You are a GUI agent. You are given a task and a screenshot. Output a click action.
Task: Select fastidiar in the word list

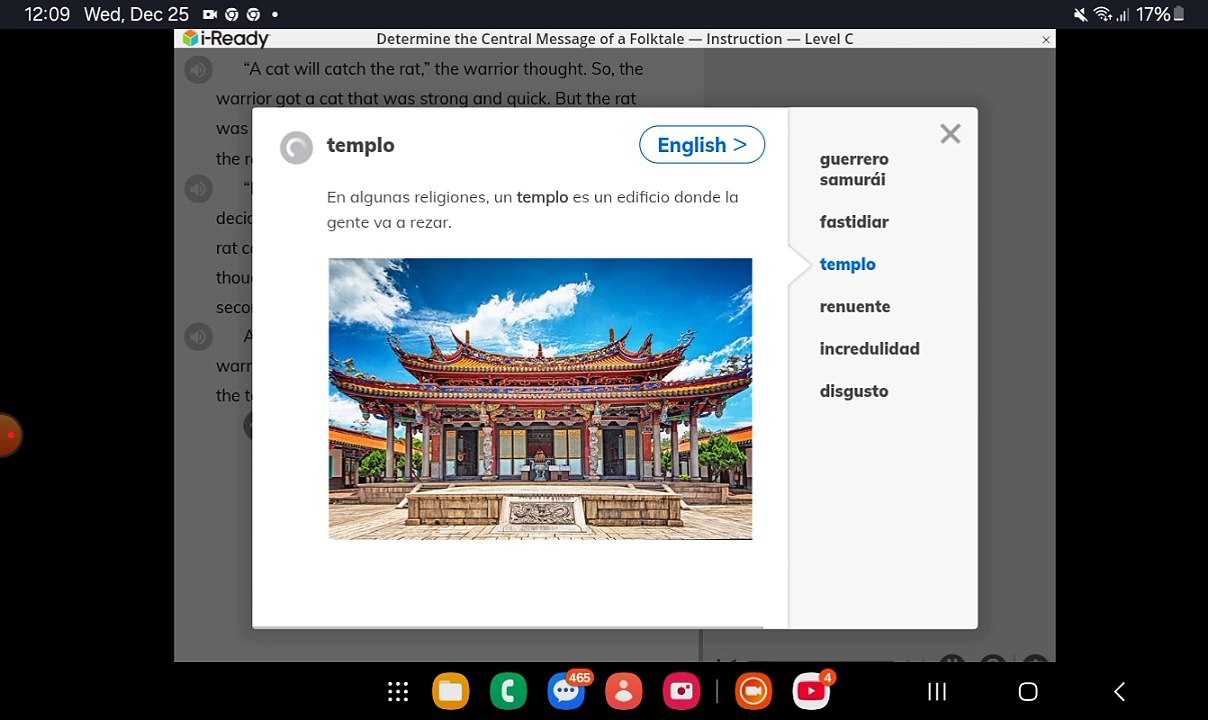854,222
